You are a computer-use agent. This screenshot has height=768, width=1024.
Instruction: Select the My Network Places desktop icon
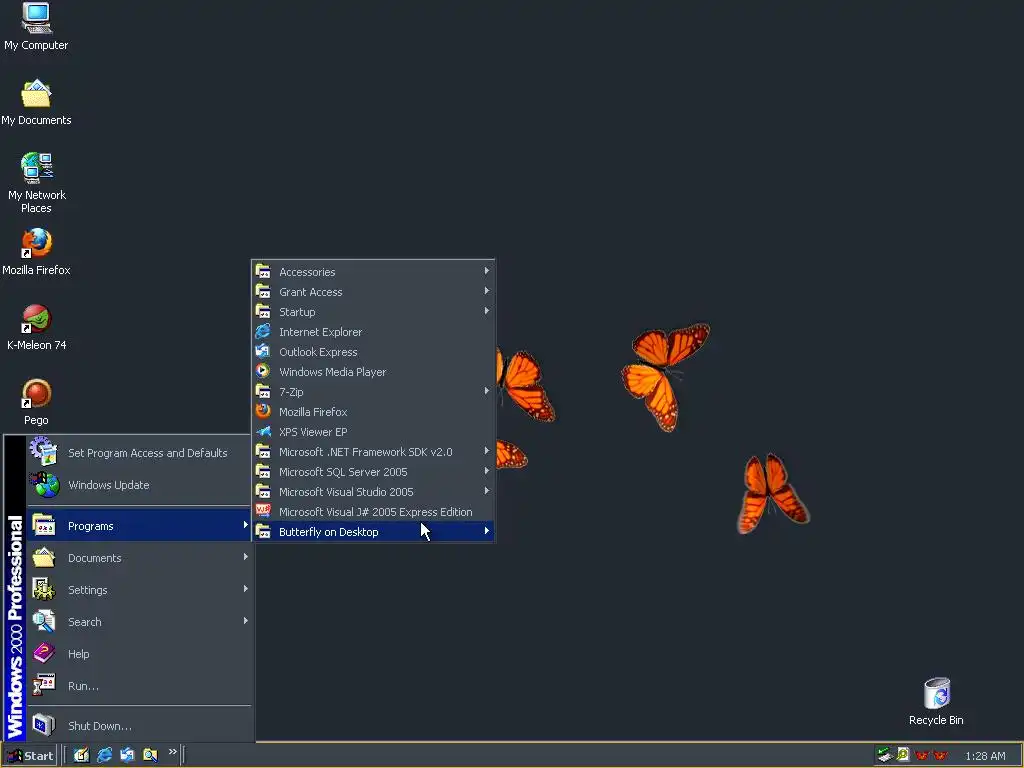click(36, 183)
